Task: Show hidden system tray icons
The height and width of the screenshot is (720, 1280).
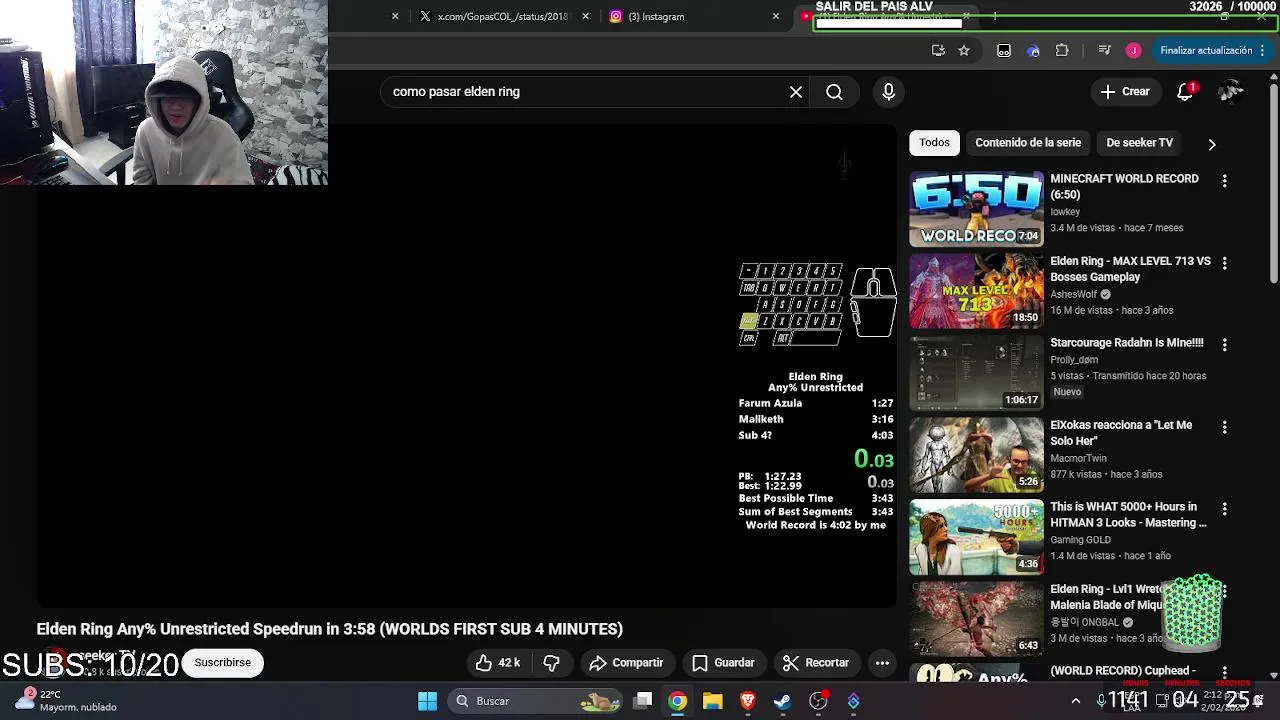Action: 1076,701
